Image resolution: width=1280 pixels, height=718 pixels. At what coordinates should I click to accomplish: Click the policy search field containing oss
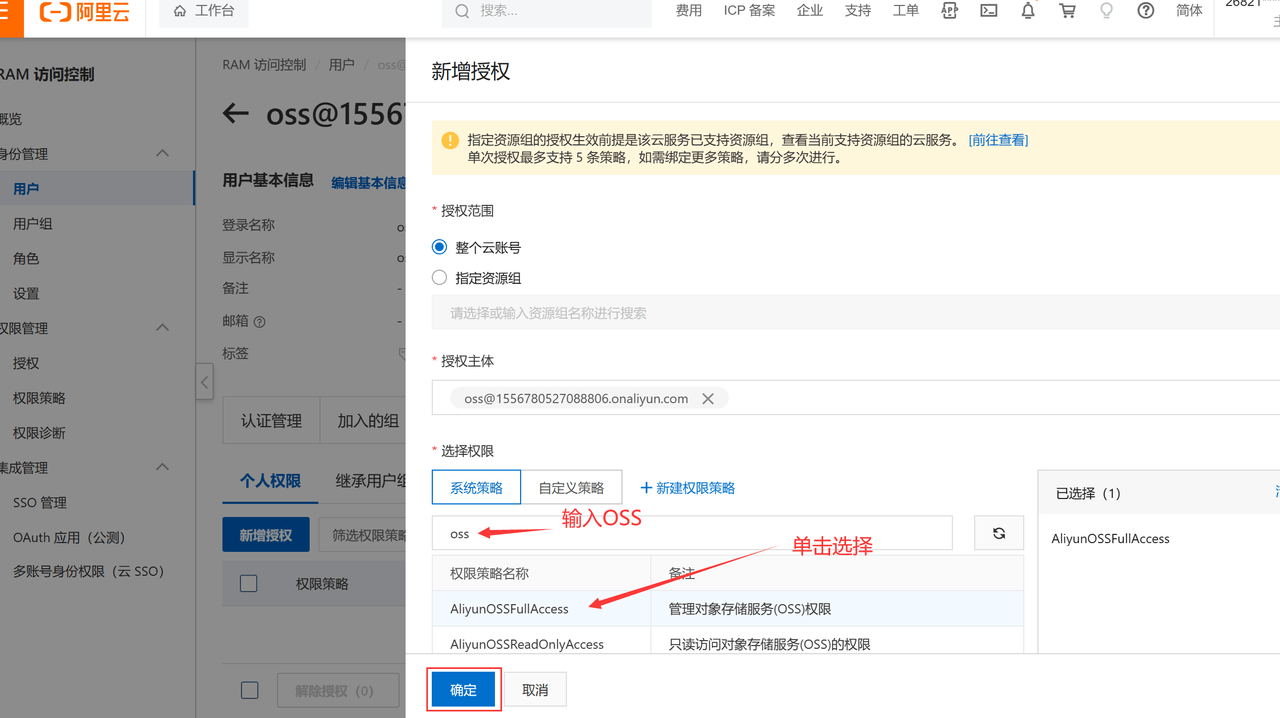tap(692, 533)
